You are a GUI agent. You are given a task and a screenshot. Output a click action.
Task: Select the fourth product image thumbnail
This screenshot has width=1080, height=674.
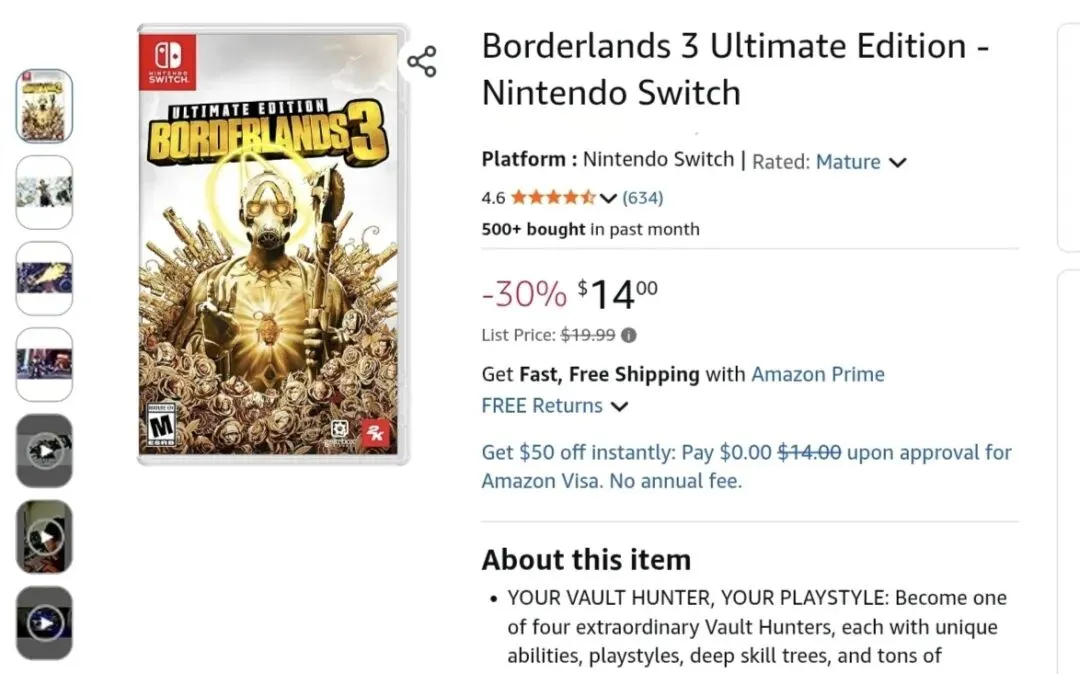pos(44,364)
